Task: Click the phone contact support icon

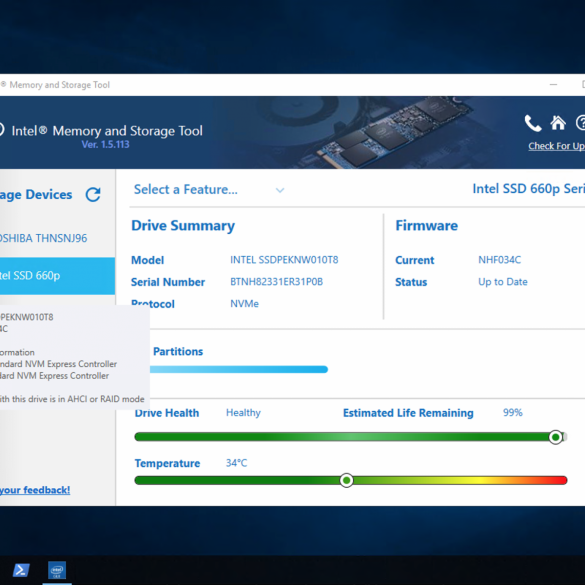Action: point(533,123)
